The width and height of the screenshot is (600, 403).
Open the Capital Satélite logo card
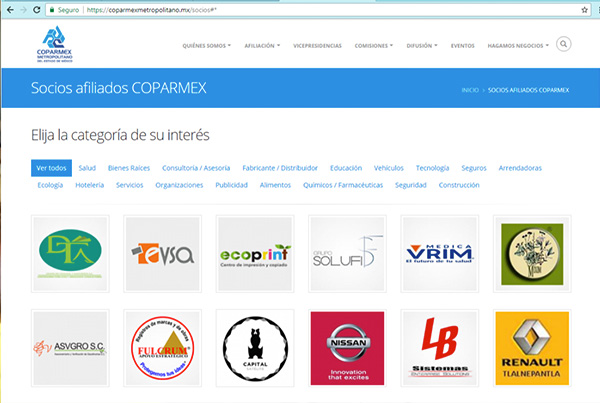click(255, 348)
